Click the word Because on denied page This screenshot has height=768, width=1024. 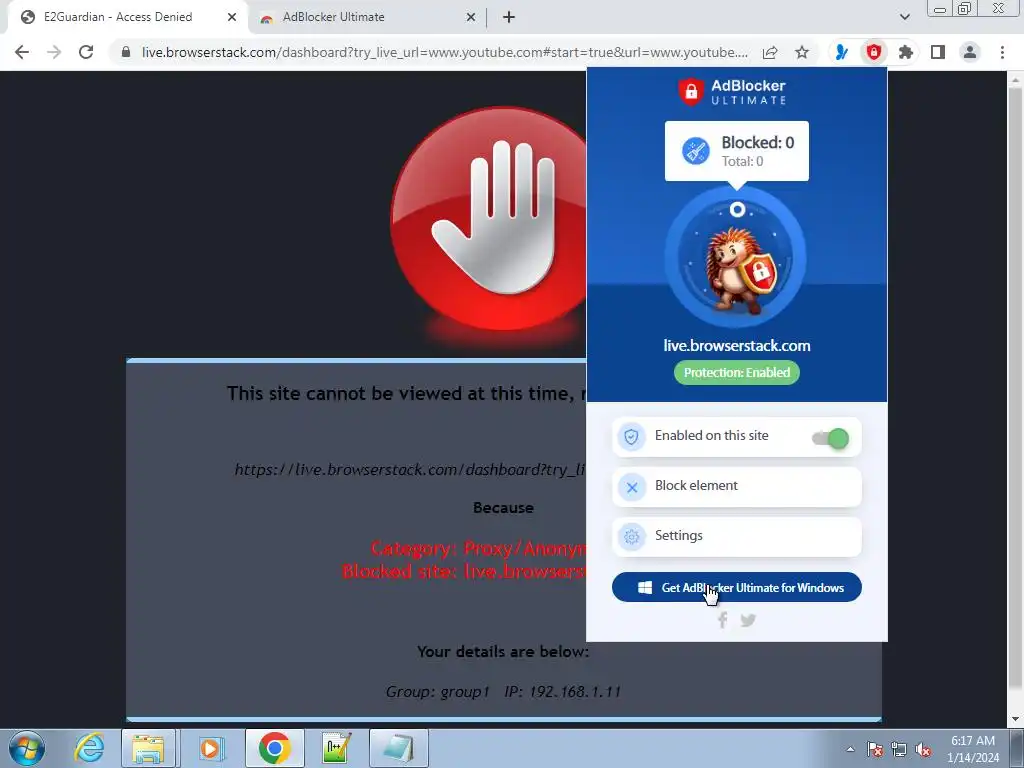pyautogui.click(x=503, y=507)
